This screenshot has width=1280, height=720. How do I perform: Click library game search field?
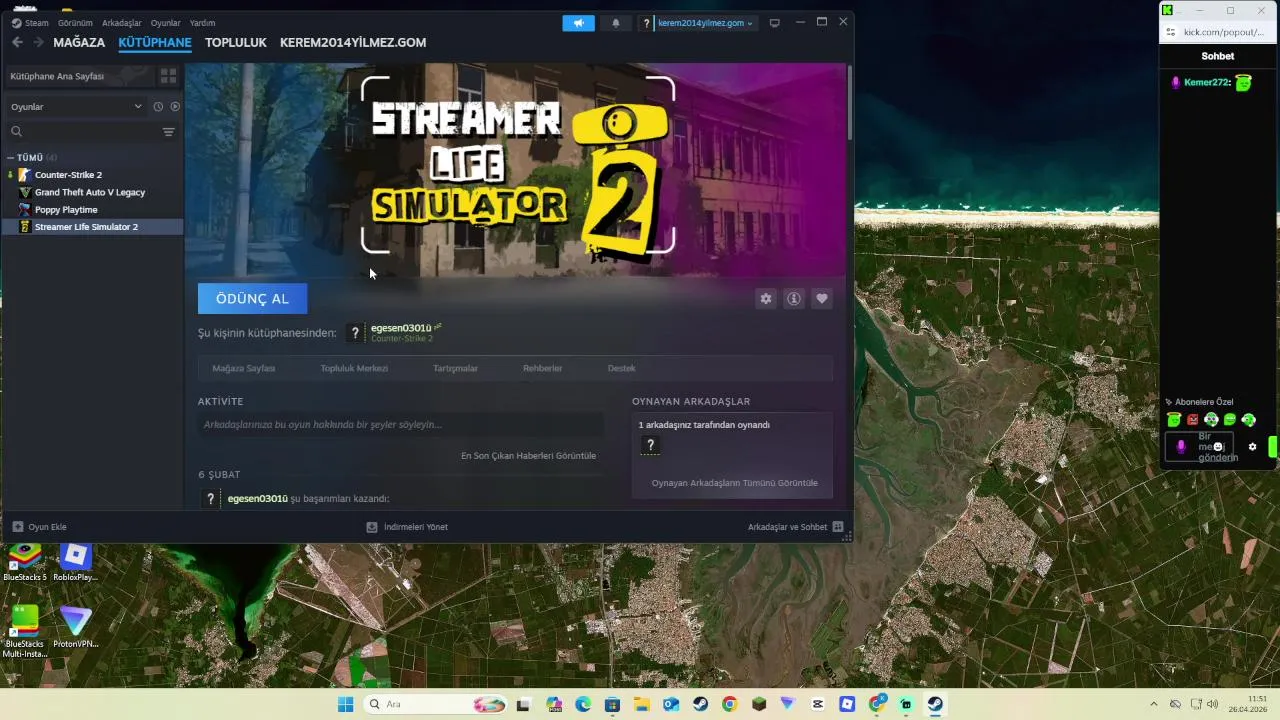(82, 132)
